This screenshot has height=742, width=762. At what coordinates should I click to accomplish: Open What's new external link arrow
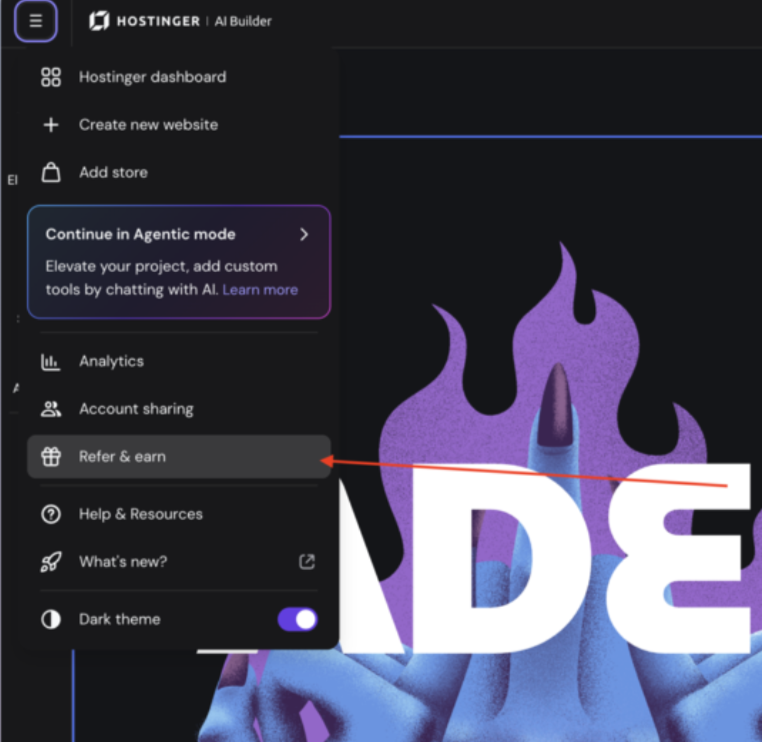click(307, 562)
